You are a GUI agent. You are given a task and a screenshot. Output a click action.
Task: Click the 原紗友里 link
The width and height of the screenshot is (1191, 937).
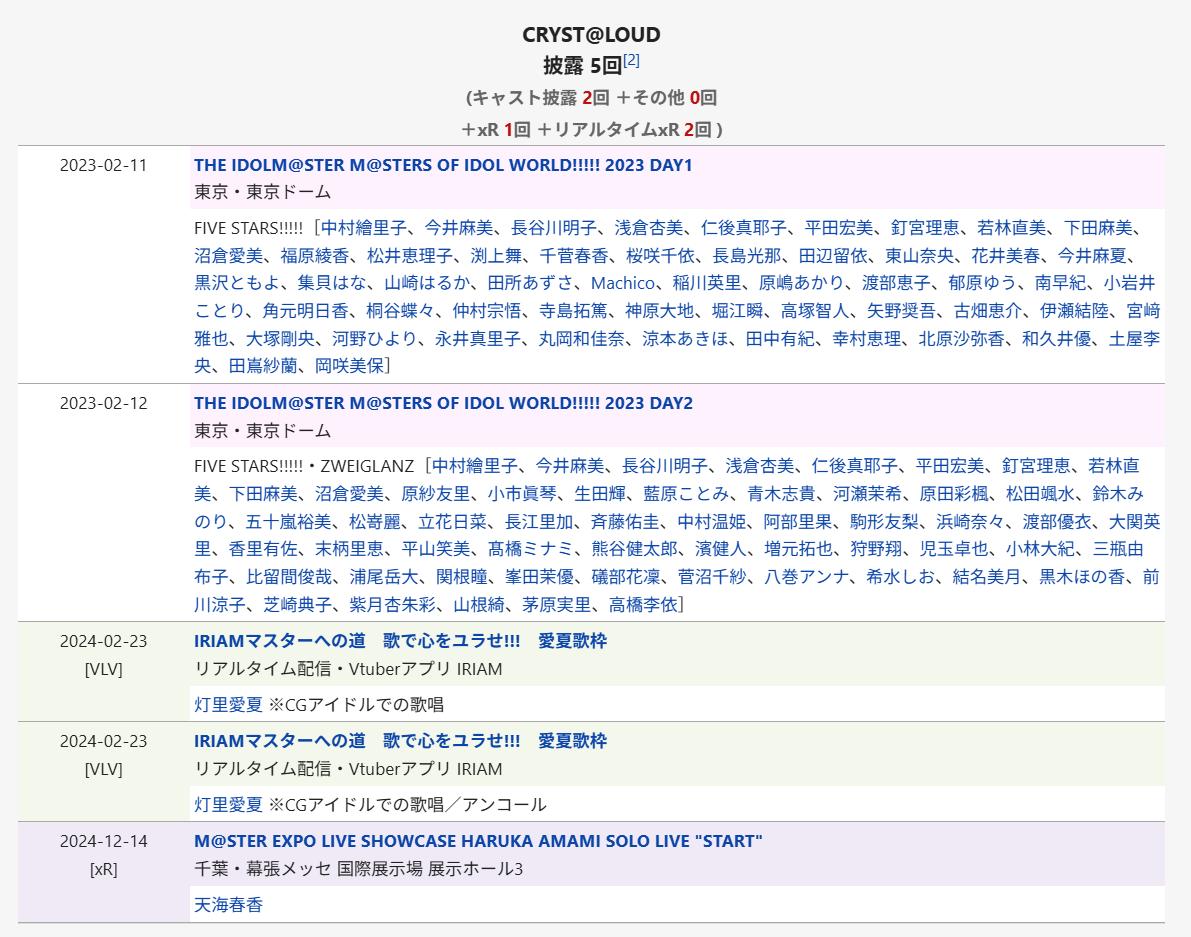(435, 493)
